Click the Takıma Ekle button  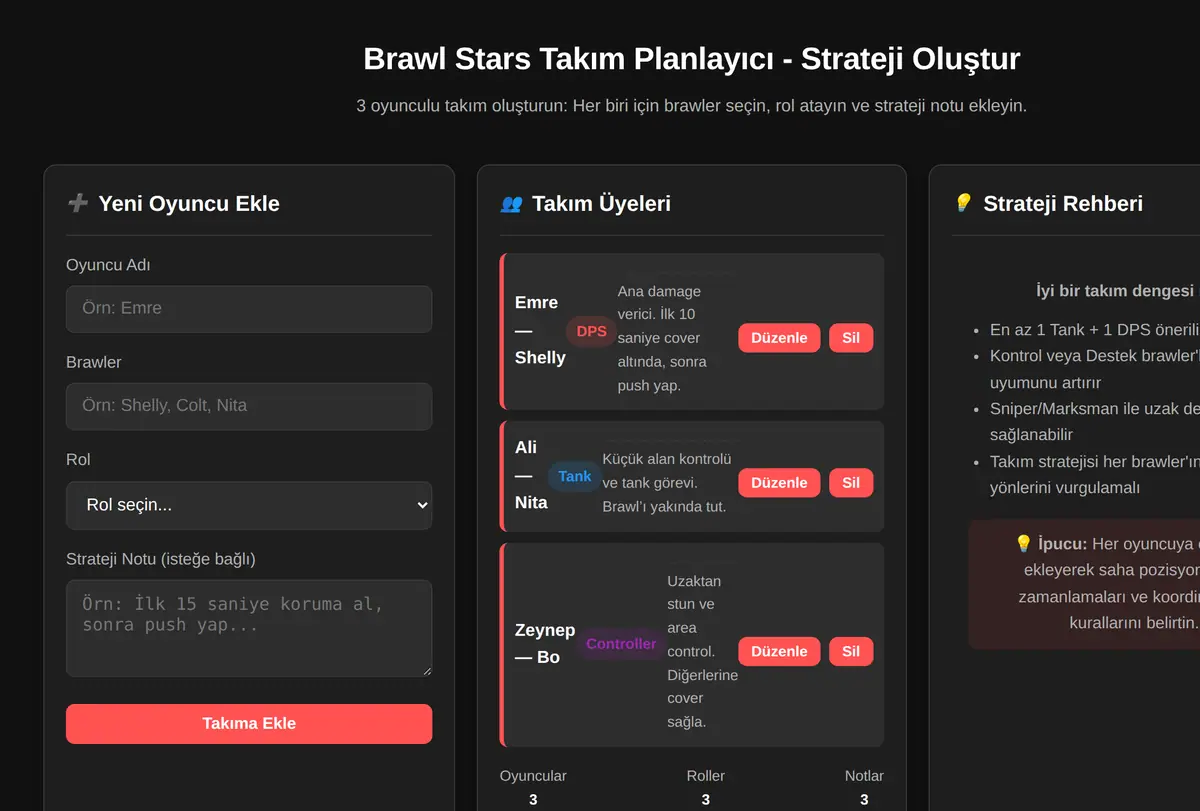(x=249, y=724)
